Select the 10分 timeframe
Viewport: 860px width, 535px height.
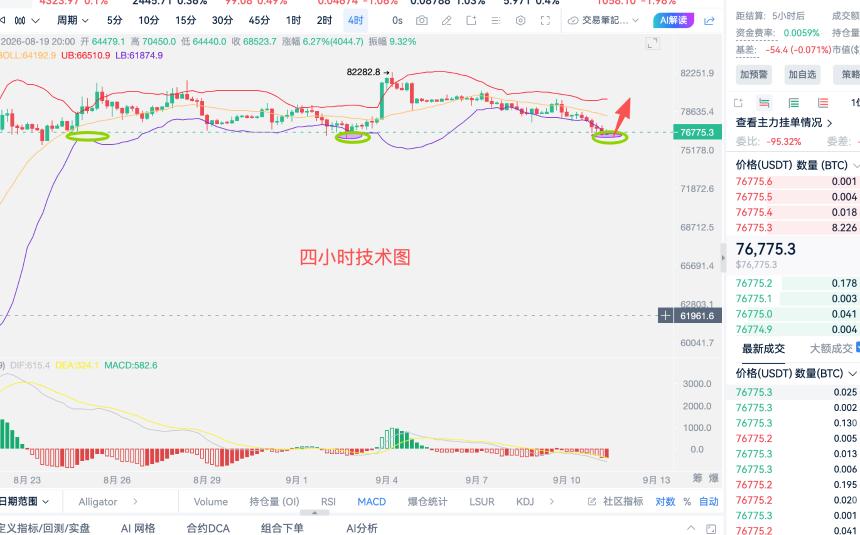coord(149,20)
